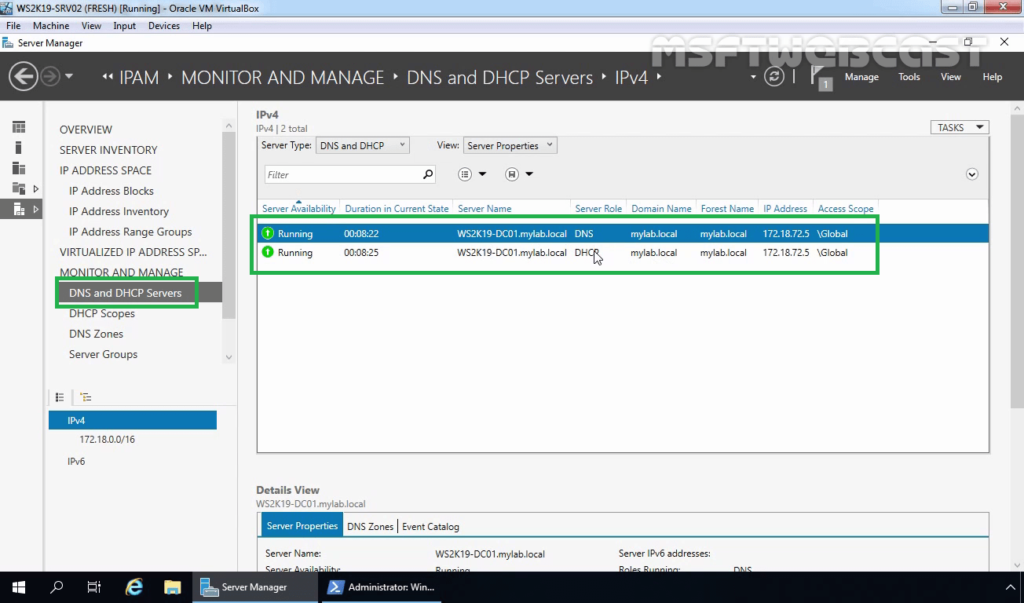Open IP Address Inventory
This screenshot has width=1024, height=603.
119,211
